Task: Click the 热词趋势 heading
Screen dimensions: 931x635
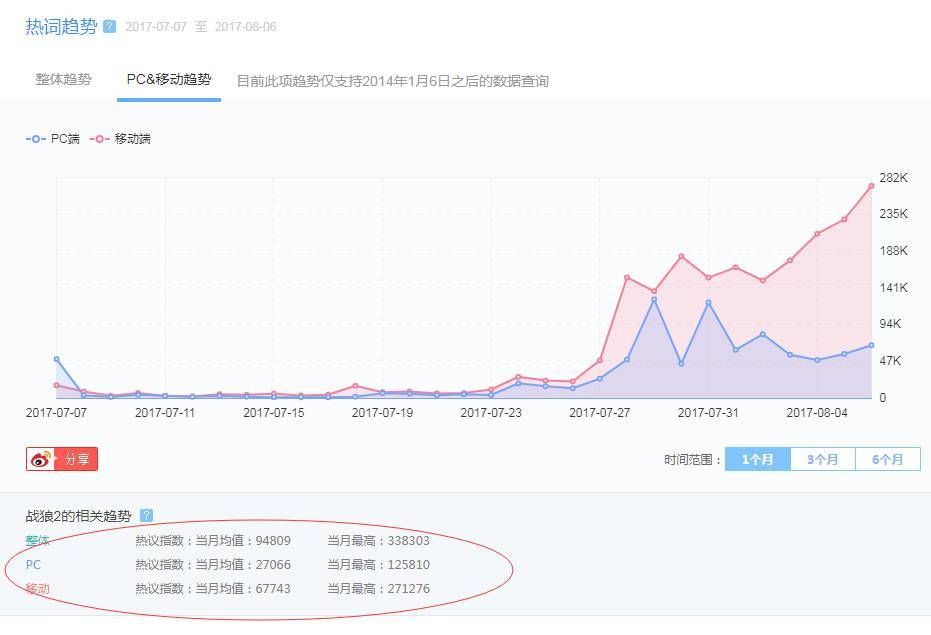Action: pos(61,27)
